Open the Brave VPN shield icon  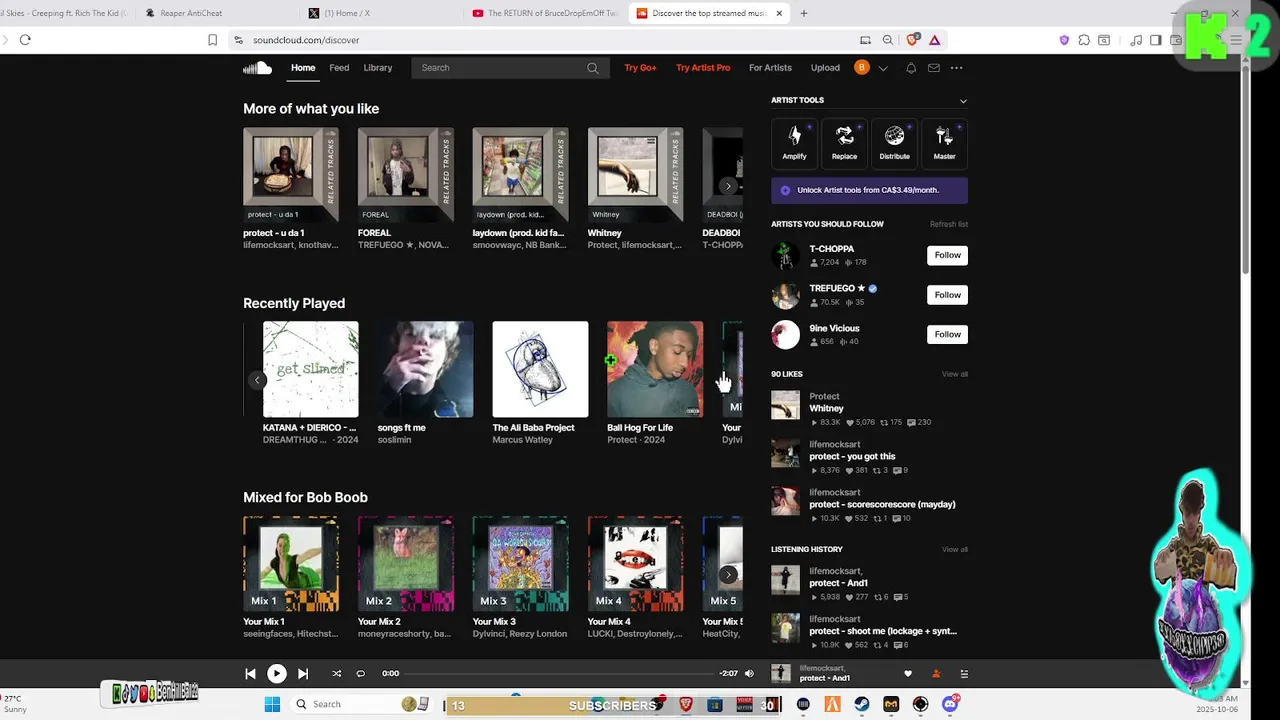tap(1064, 40)
